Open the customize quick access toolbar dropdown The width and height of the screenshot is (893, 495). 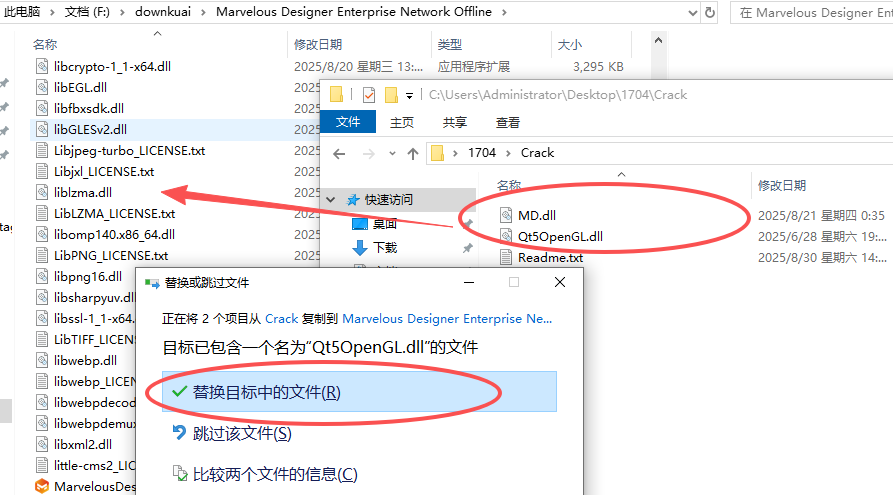coord(409,96)
